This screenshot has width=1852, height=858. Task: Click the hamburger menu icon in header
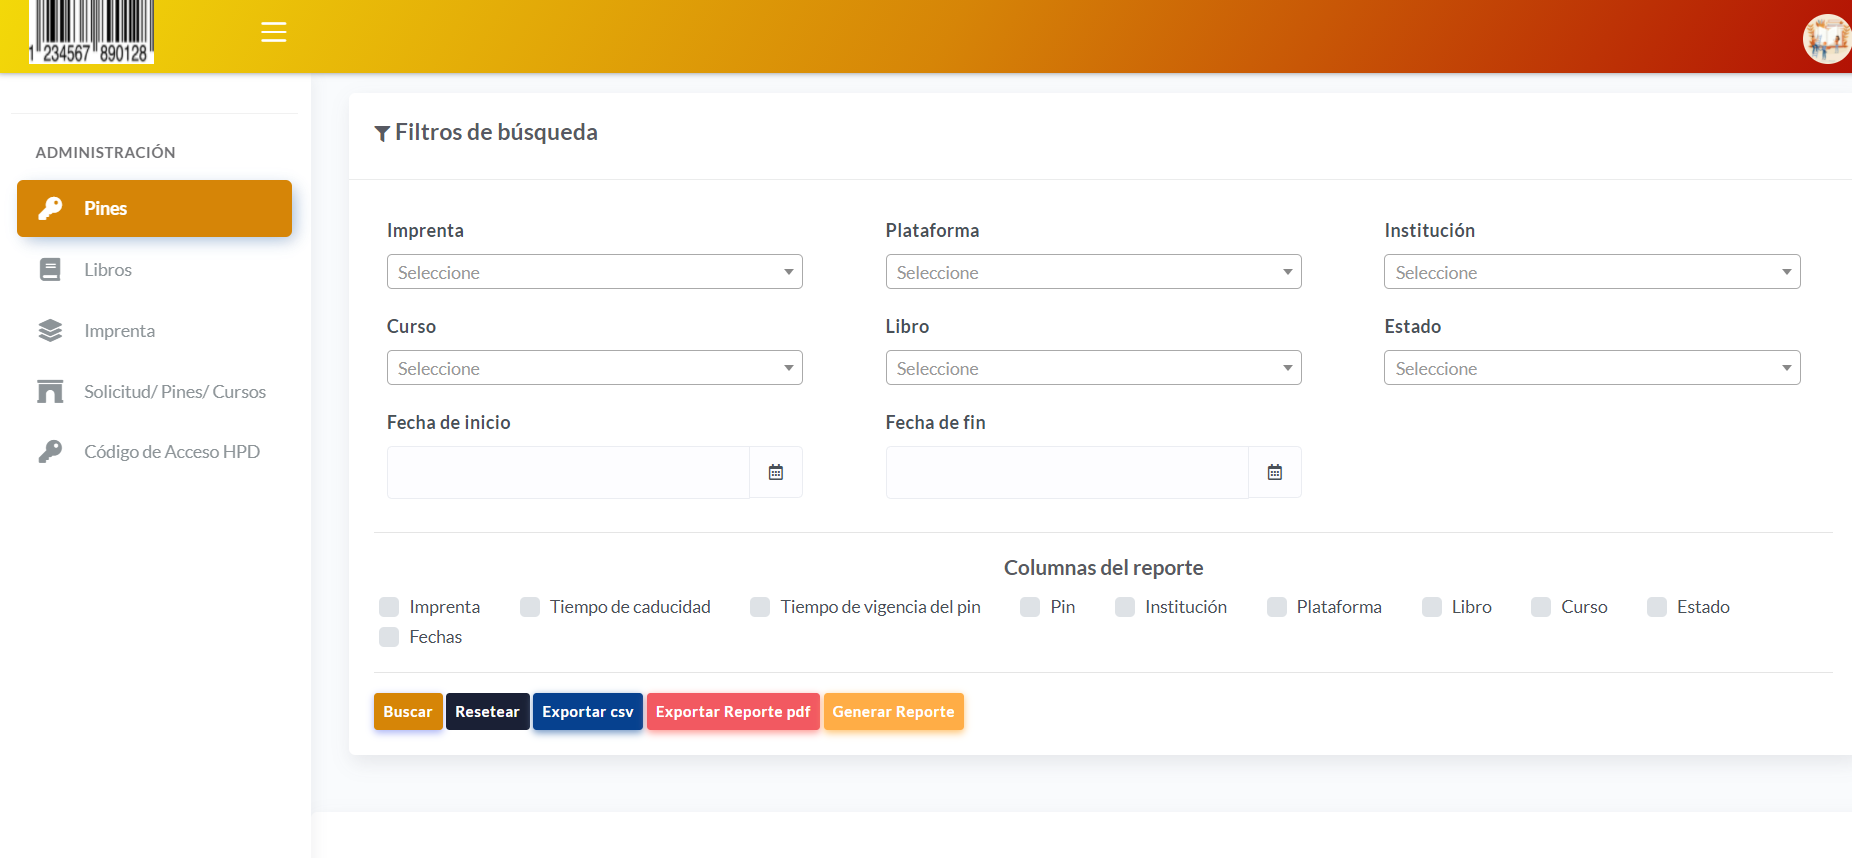pyautogui.click(x=273, y=32)
